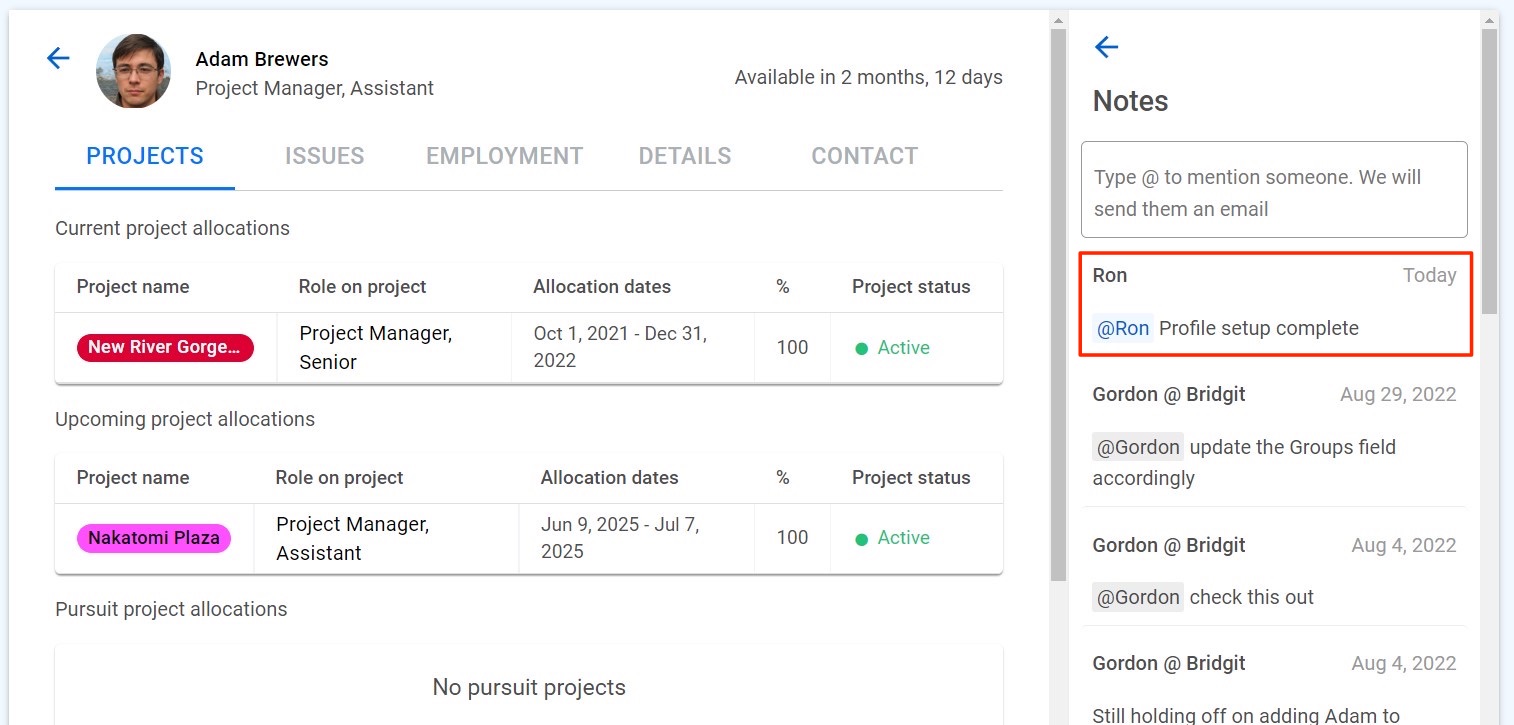Select 'Oct 1, 2021 - Dec 31, 2022' dates
Viewport: 1514px width, 725px height.
pyautogui.click(x=620, y=347)
